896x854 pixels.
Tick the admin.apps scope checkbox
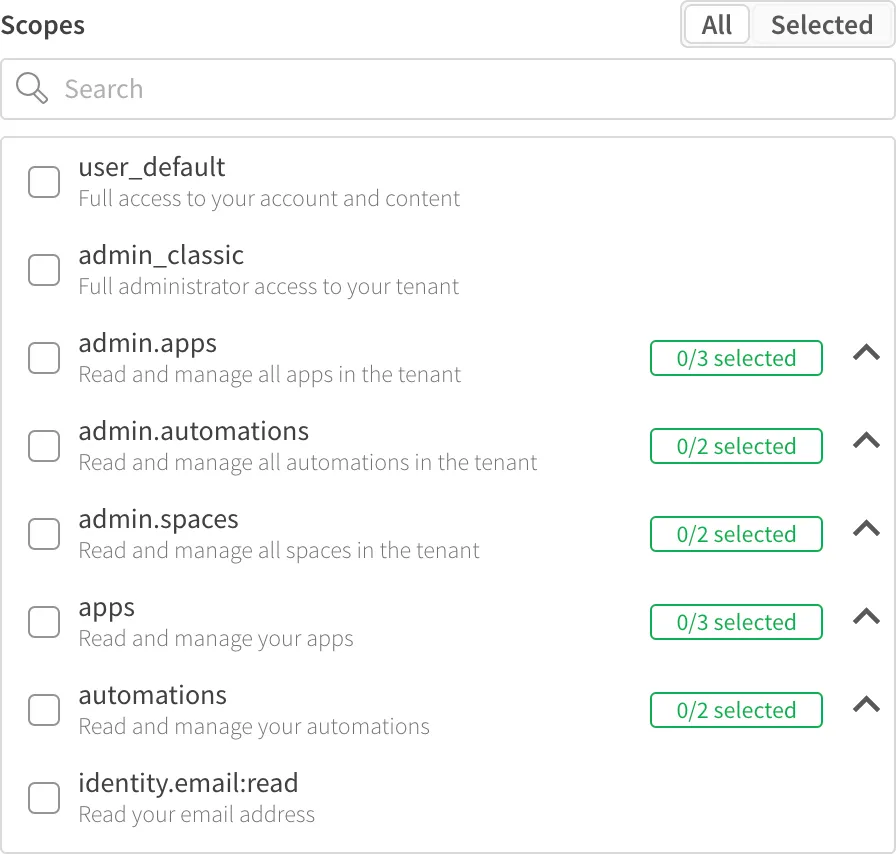(44, 358)
